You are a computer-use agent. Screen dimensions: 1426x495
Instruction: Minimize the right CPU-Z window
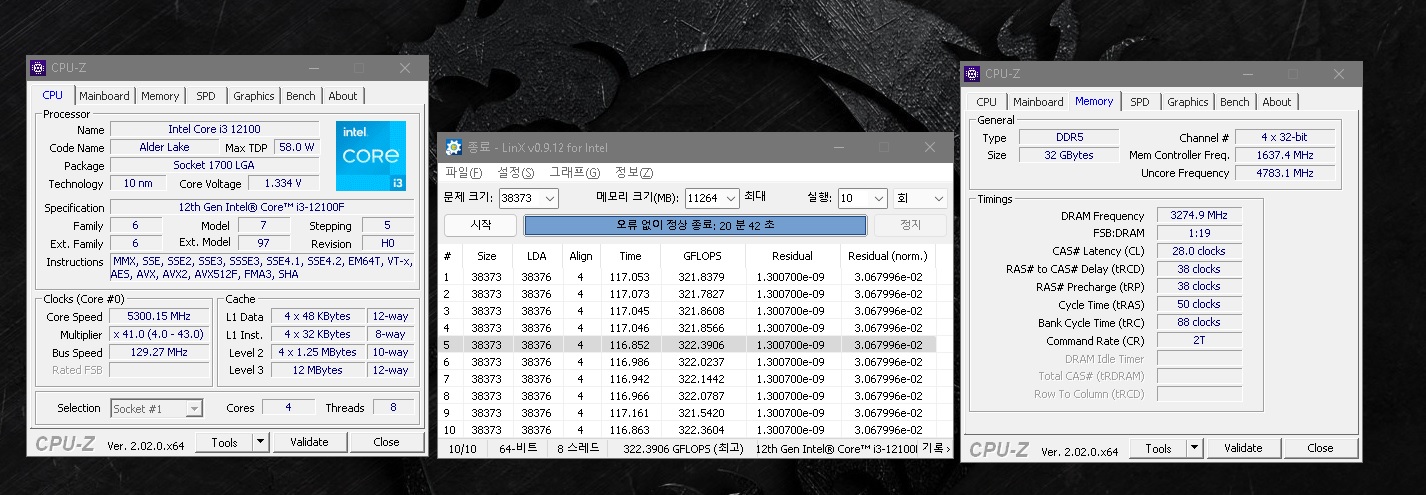point(1248,74)
